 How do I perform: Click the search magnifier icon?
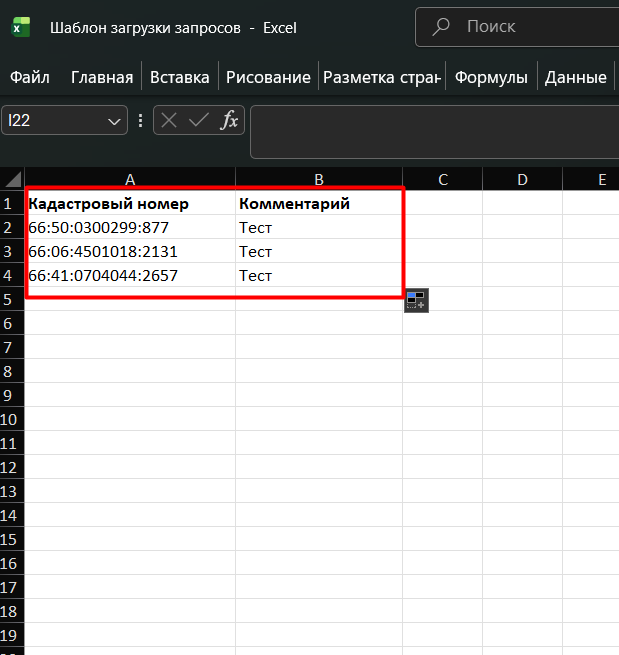pos(441,27)
